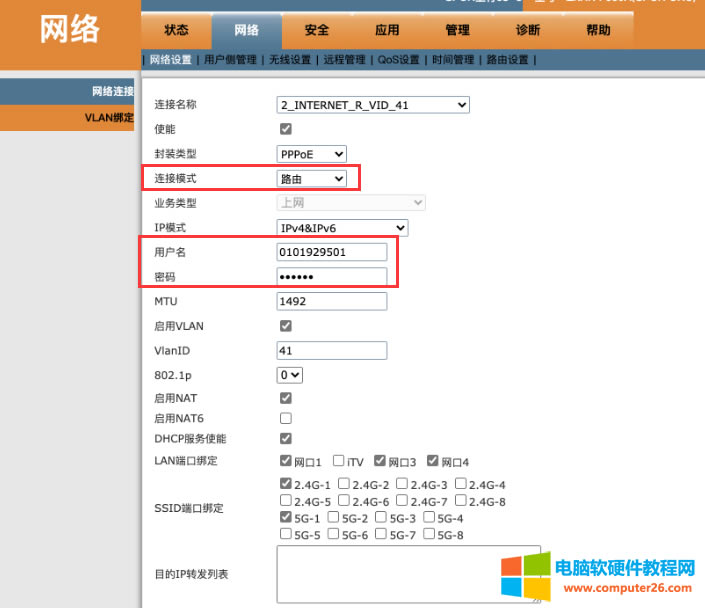Viewport: 705px width, 608px height.
Task: Toggle the 使能 checkbox
Action: click(286, 129)
